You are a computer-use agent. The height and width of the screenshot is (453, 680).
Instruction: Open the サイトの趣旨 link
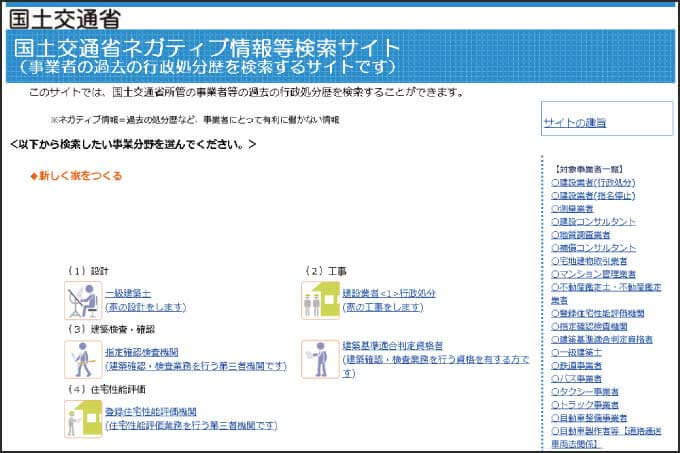575,123
